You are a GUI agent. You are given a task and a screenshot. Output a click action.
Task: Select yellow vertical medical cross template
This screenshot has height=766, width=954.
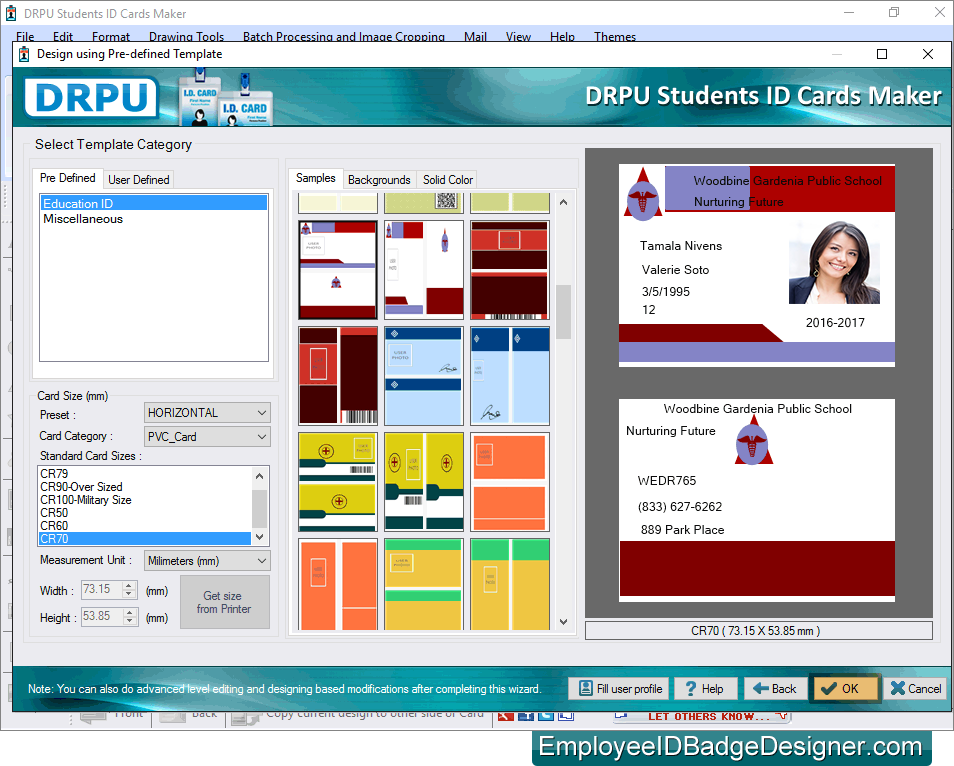424,482
